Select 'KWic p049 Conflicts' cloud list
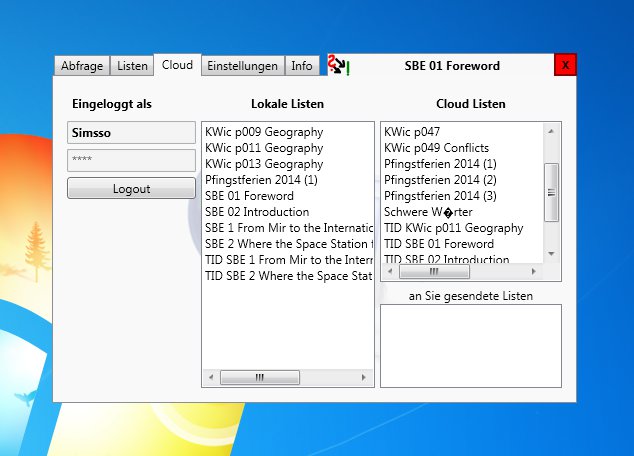This screenshot has width=634, height=456. [x=463, y=148]
